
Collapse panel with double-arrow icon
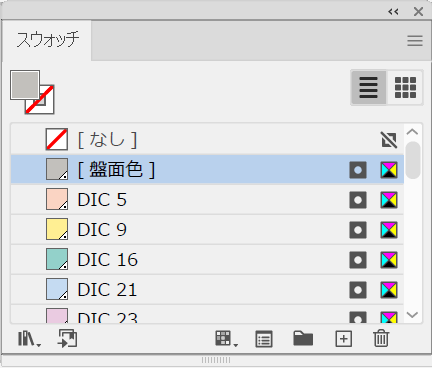[393, 12]
